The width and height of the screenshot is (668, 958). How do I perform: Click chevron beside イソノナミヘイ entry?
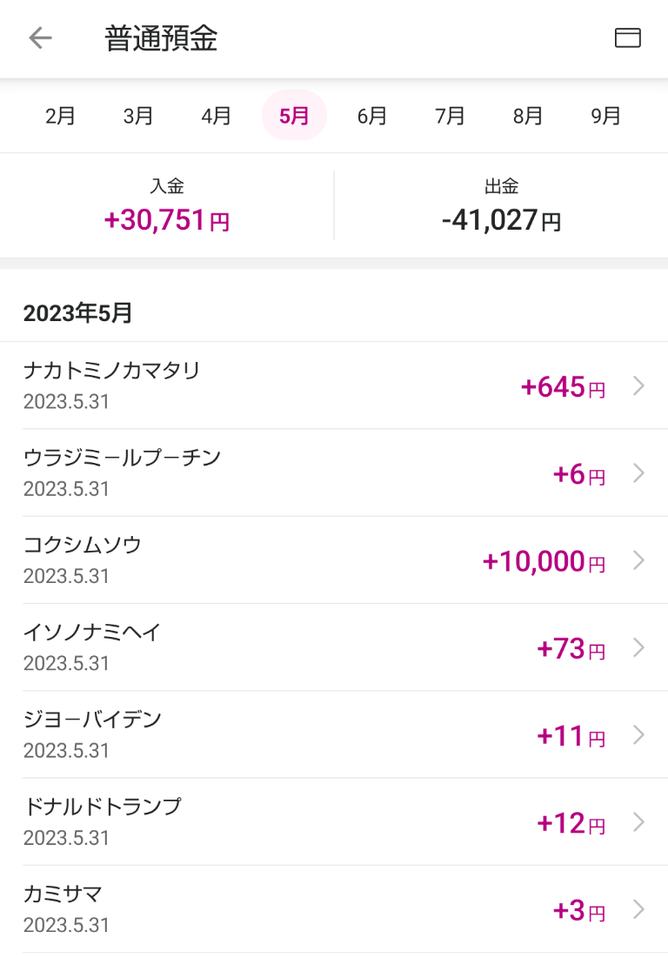[x=640, y=647]
